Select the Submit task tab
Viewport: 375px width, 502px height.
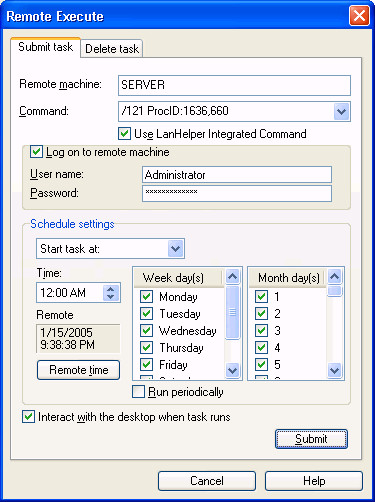[x=45, y=47]
